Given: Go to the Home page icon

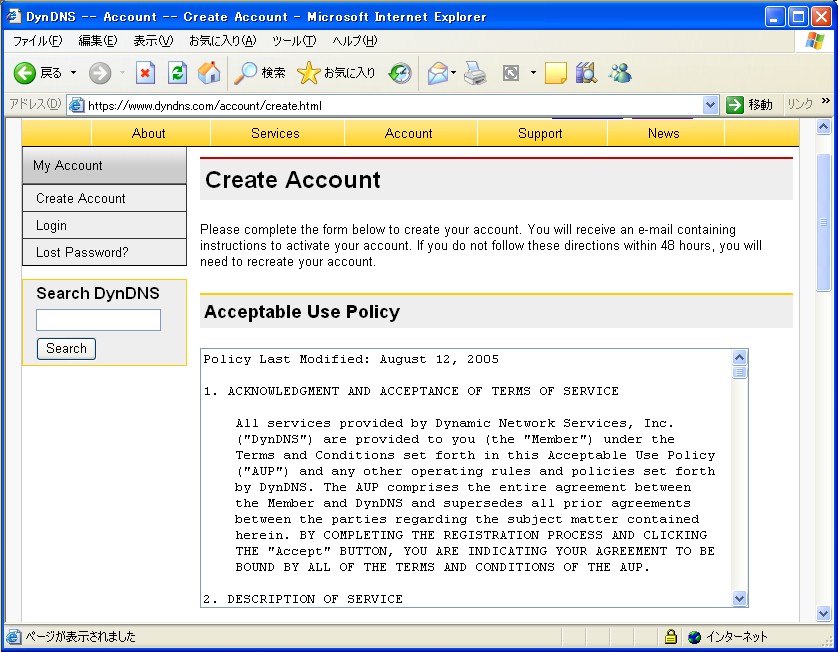Looking at the screenshot, I should click(x=209, y=73).
